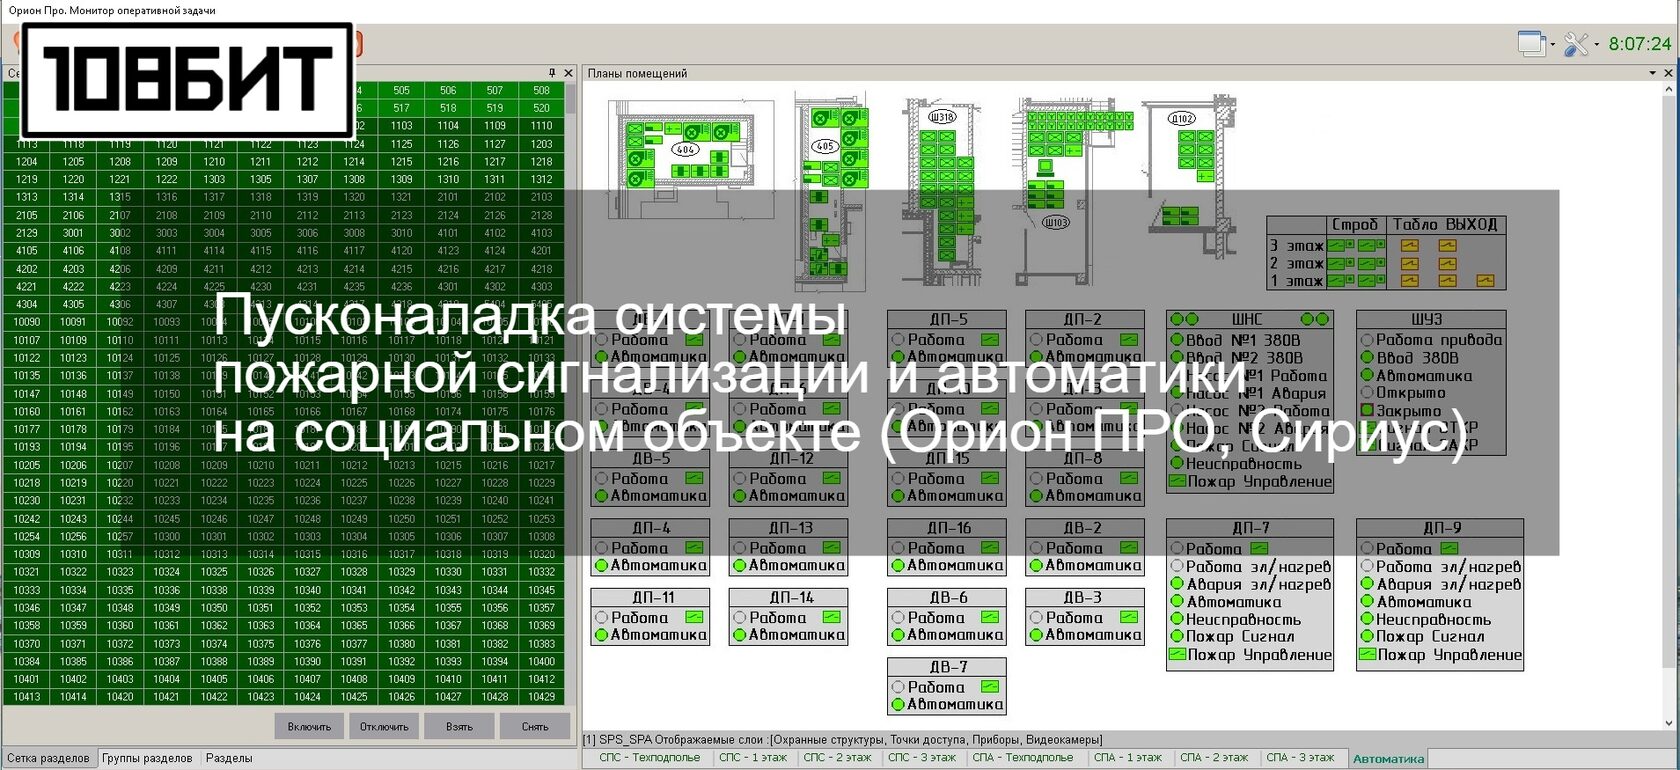Image resolution: width=1680 pixels, height=770 pixels.
Task: Toggle the ДП-14 Автоматика indicator
Action: click(x=740, y=635)
